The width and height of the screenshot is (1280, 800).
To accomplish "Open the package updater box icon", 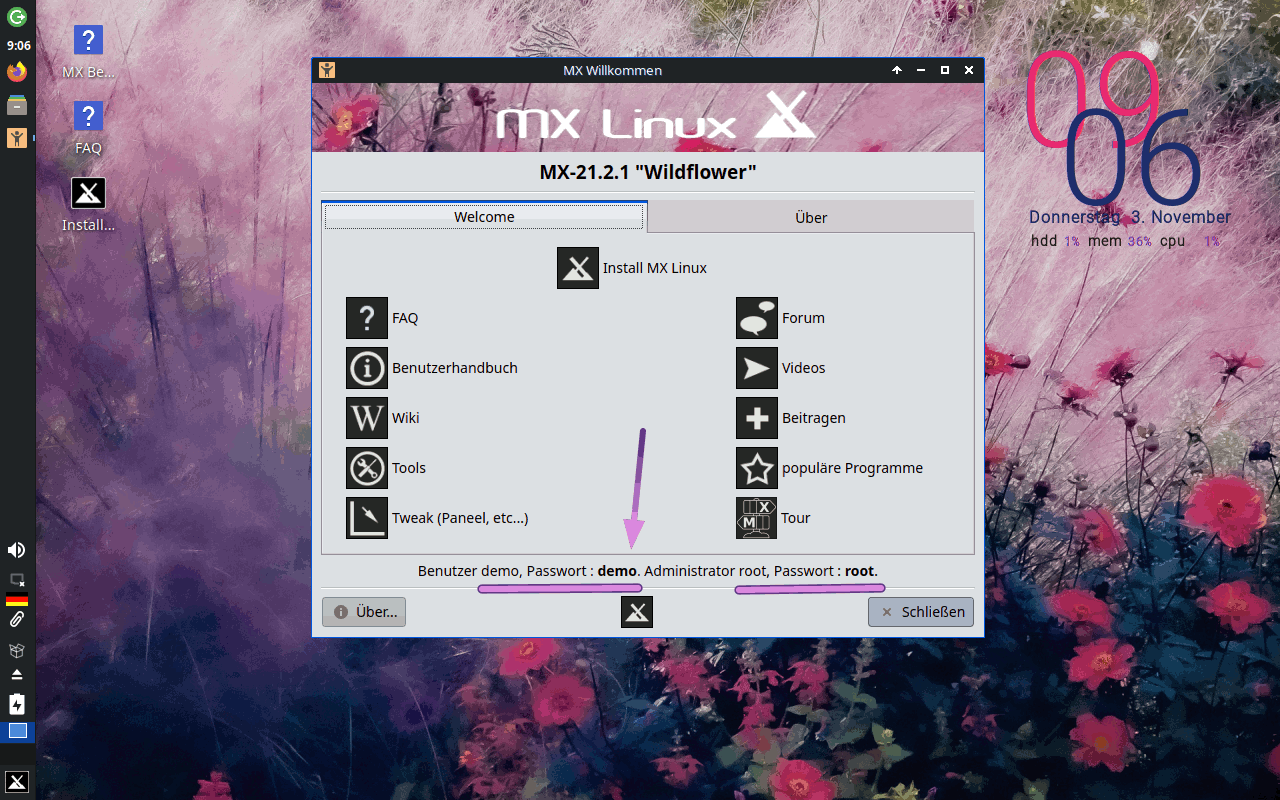I will click(x=17, y=650).
